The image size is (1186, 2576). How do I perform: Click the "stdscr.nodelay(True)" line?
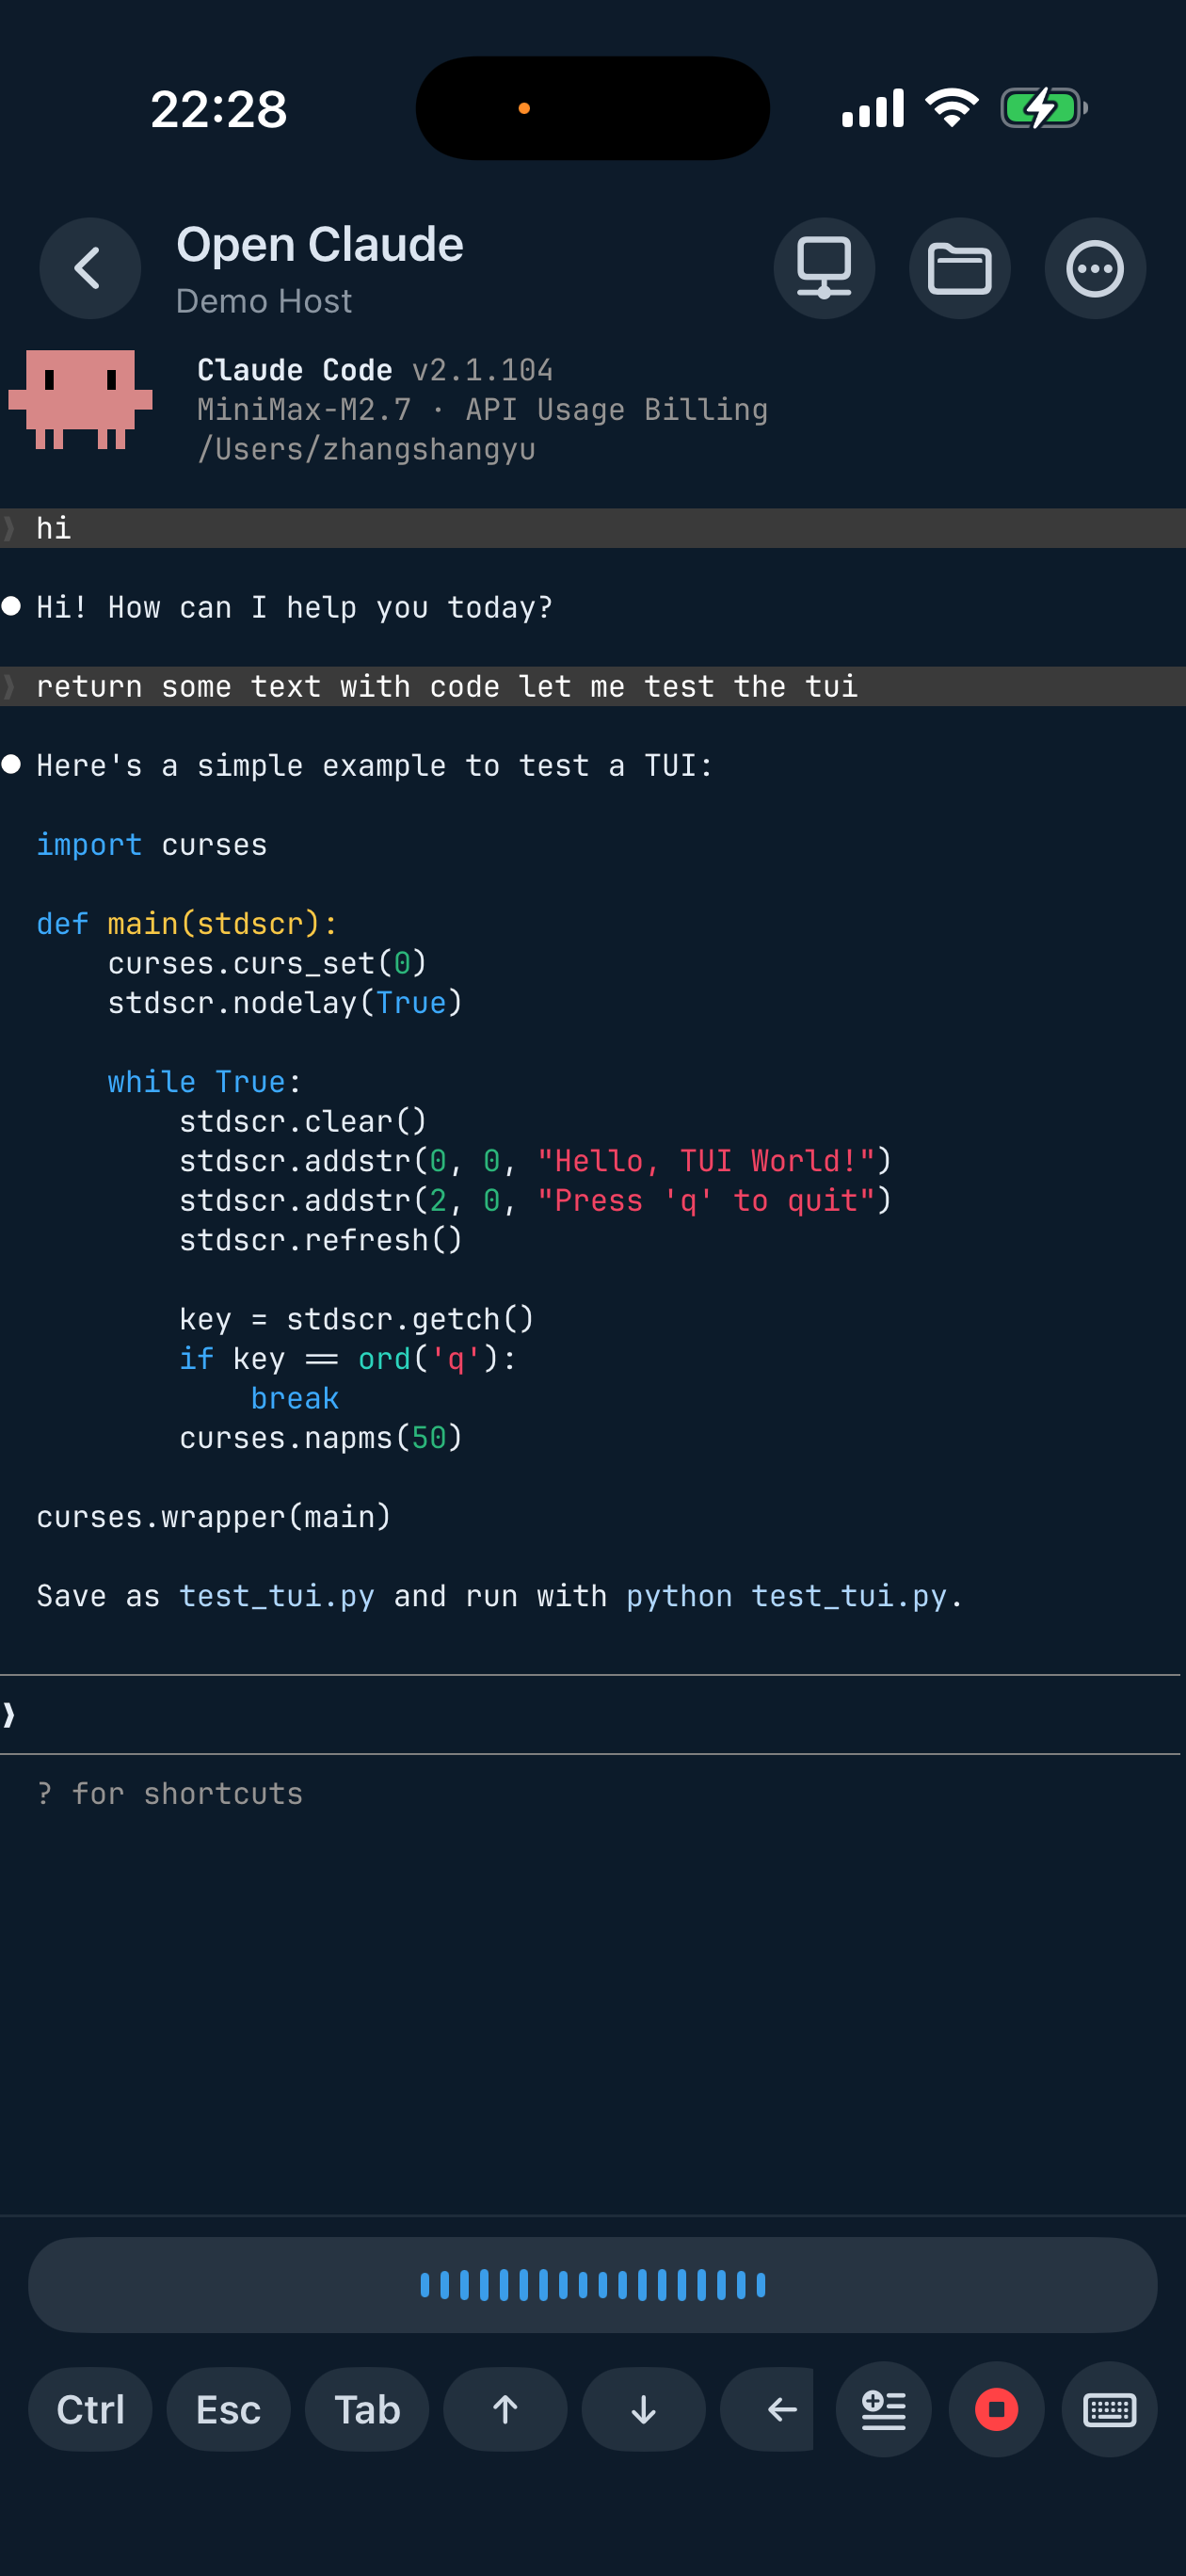coord(285,1003)
